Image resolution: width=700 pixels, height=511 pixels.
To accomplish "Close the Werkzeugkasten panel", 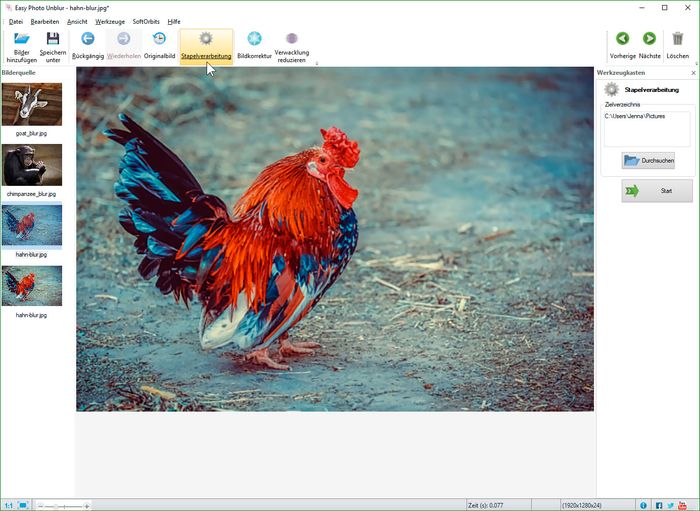I will [694, 73].
